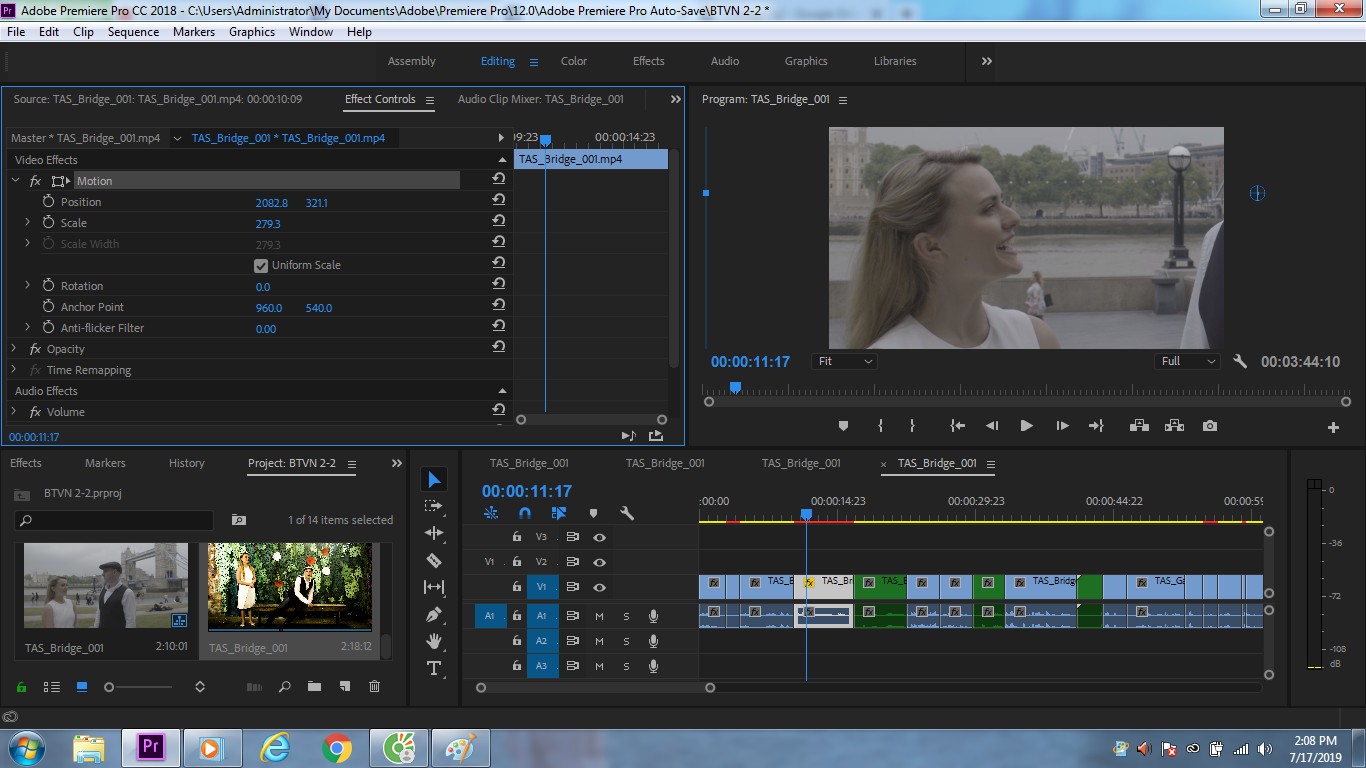Toggle Position stopwatch animation

[x=48, y=201]
